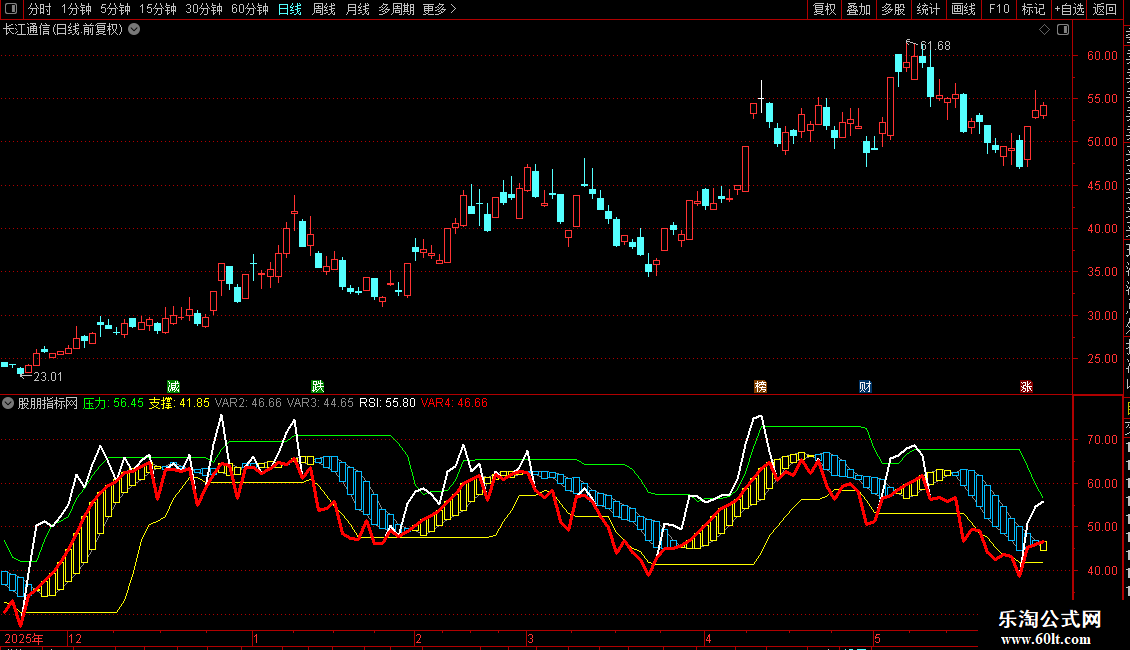Click the 长江通信(日线.前复权) title
This screenshot has height=650, width=1130.
63,30
